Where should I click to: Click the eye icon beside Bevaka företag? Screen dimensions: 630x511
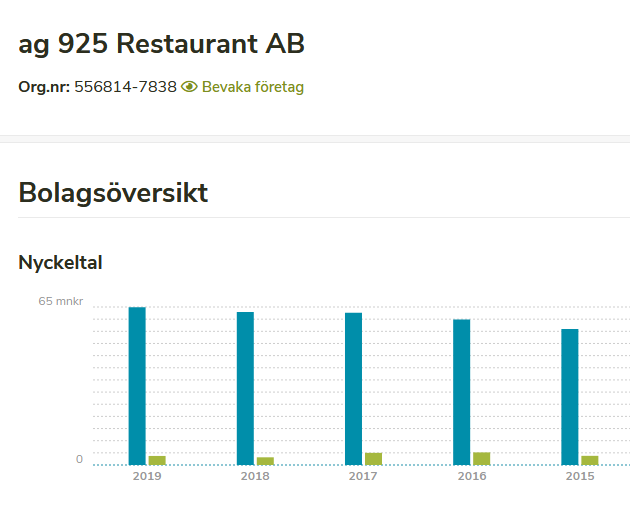[189, 87]
